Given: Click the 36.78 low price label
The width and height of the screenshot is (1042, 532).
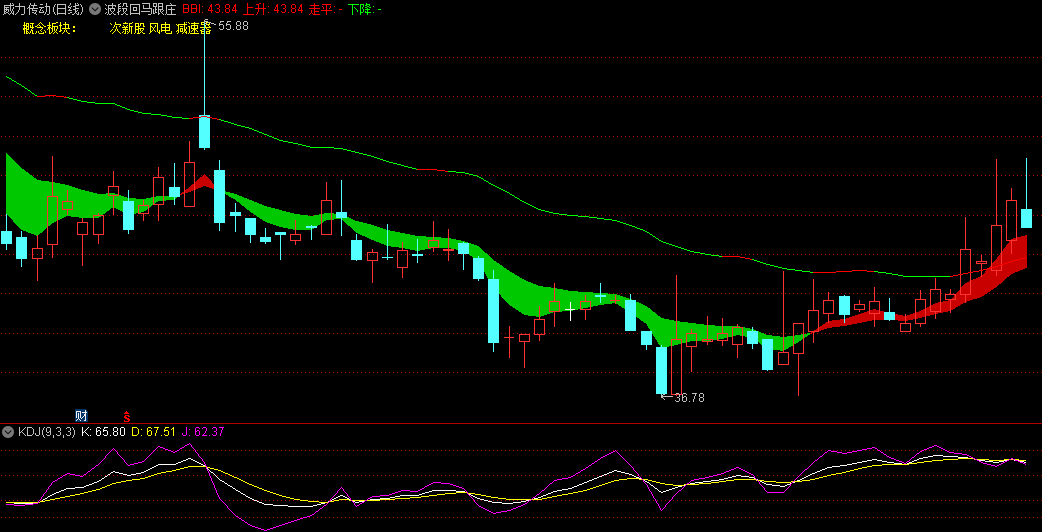Looking at the screenshot, I should click(x=689, y=398).
